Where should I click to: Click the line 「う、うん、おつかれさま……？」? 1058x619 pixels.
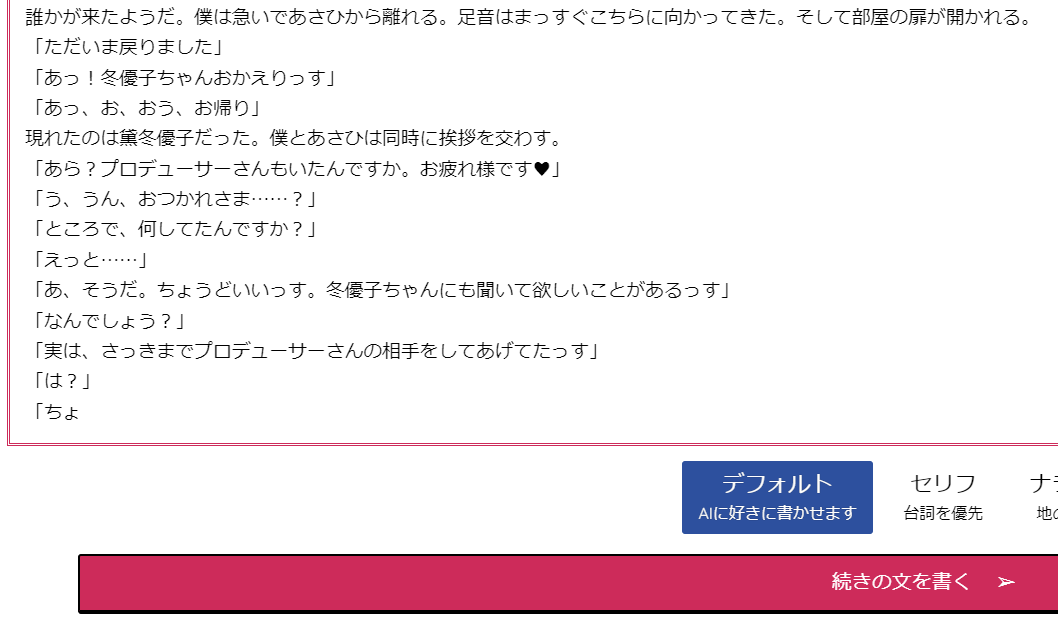tap(173, 199)
